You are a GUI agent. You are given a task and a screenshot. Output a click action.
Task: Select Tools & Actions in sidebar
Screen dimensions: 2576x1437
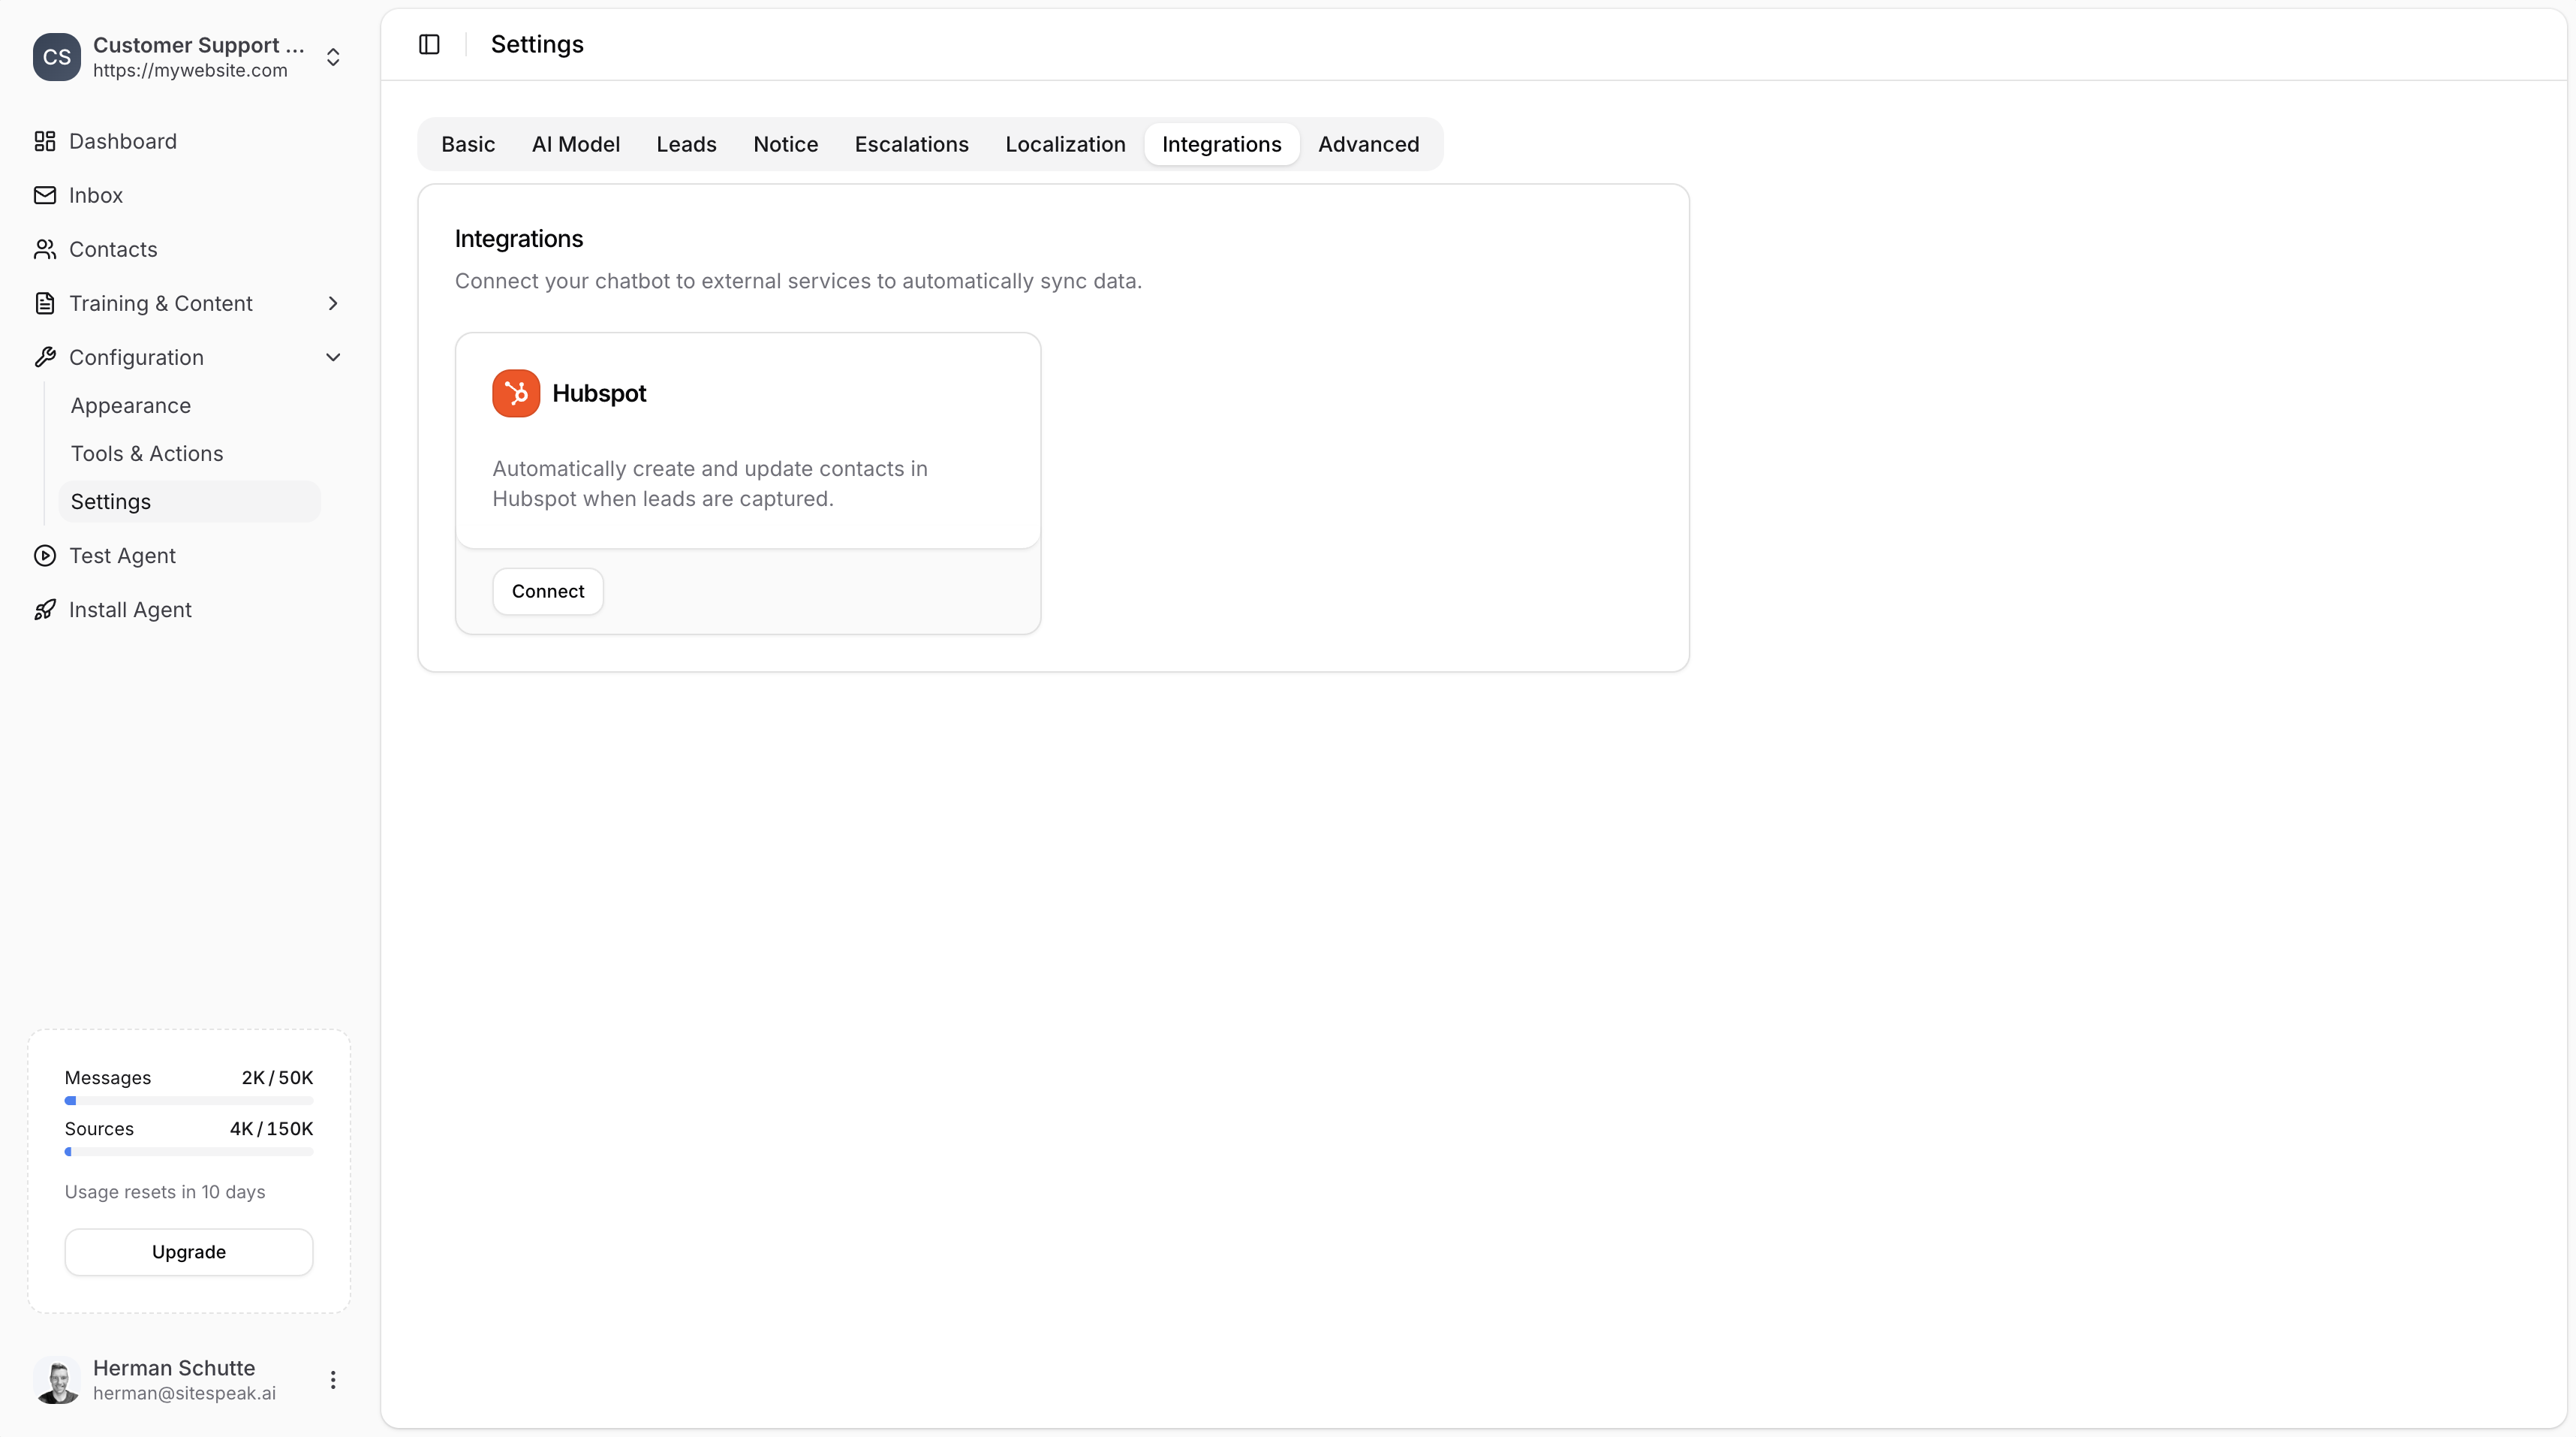pos(146,453)
